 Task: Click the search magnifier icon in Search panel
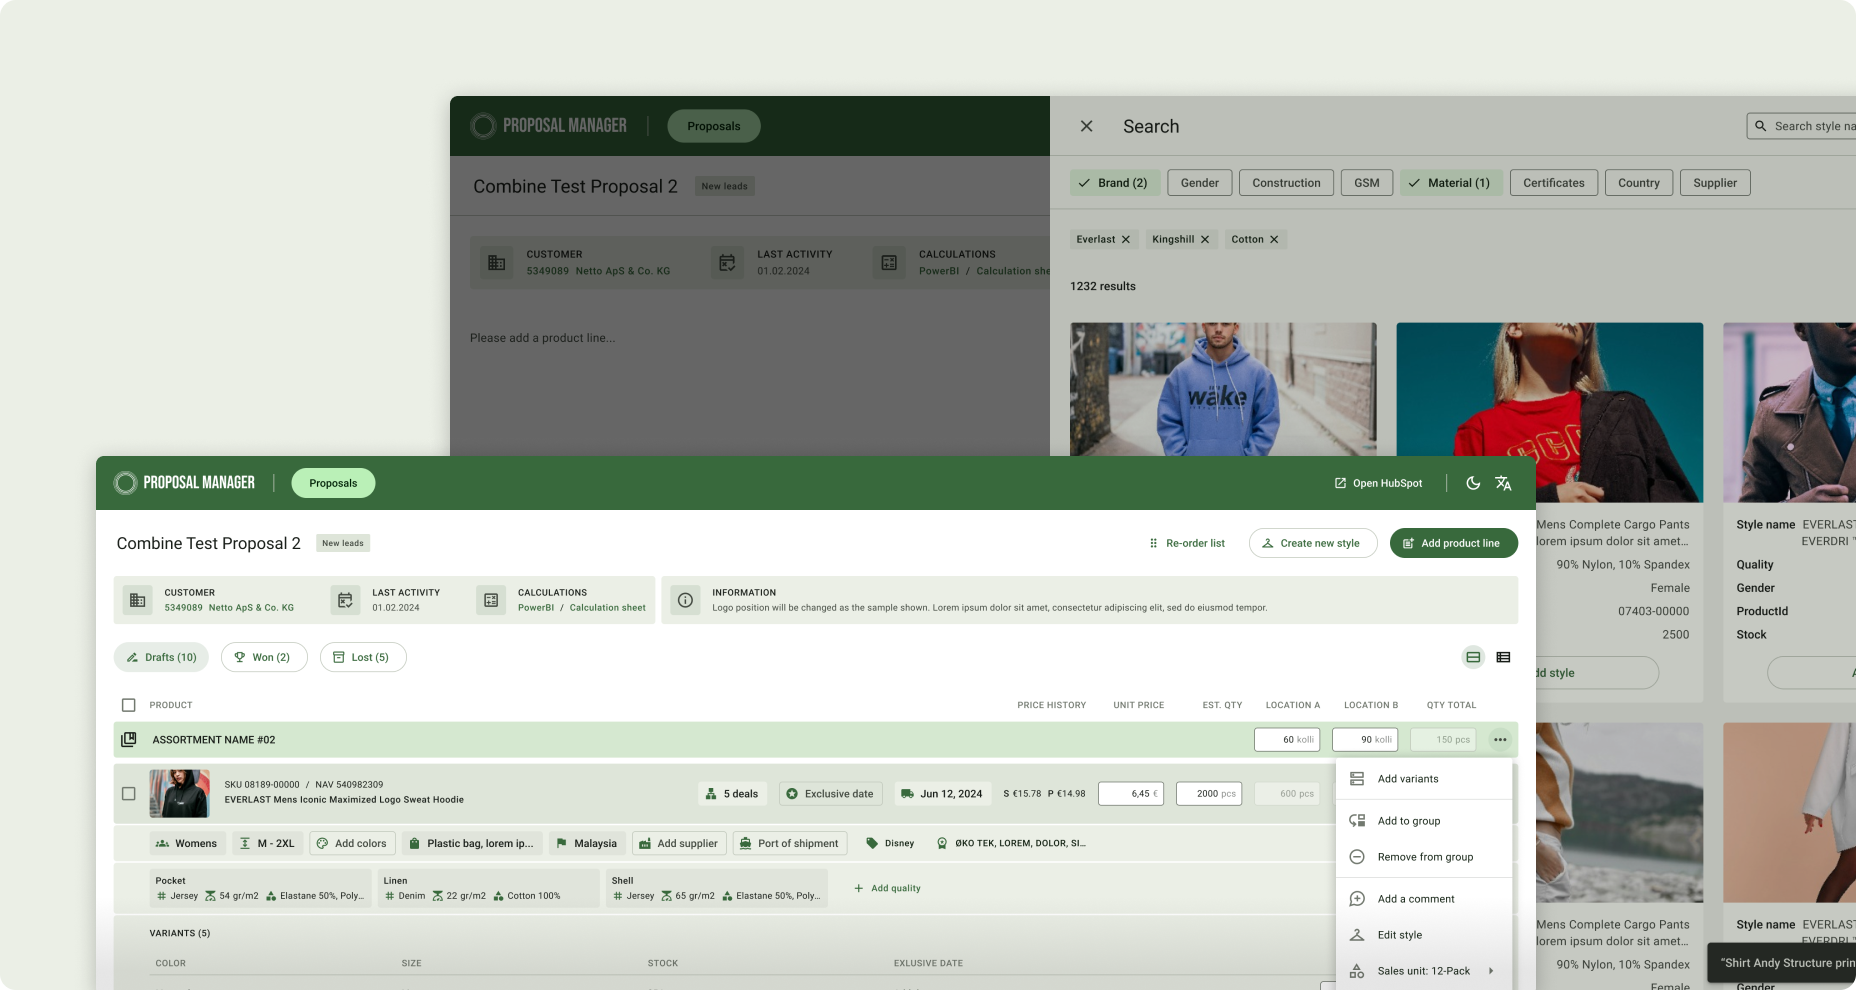1761,126
